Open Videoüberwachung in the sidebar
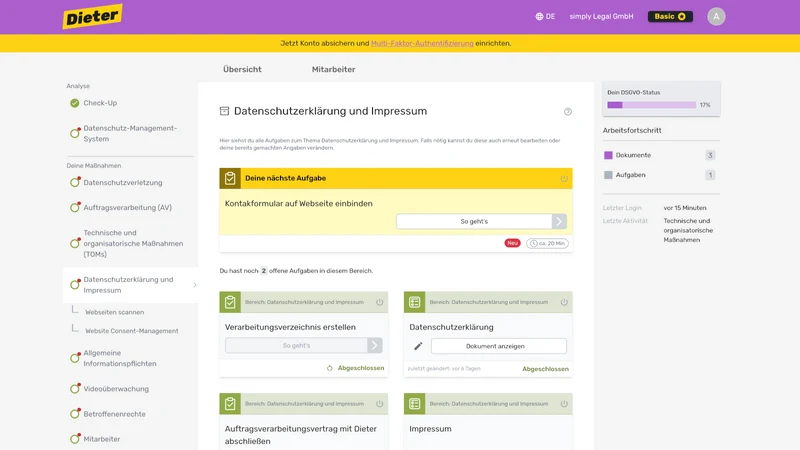The width and height of the screenshot is (800, 450). coord(116,389)
